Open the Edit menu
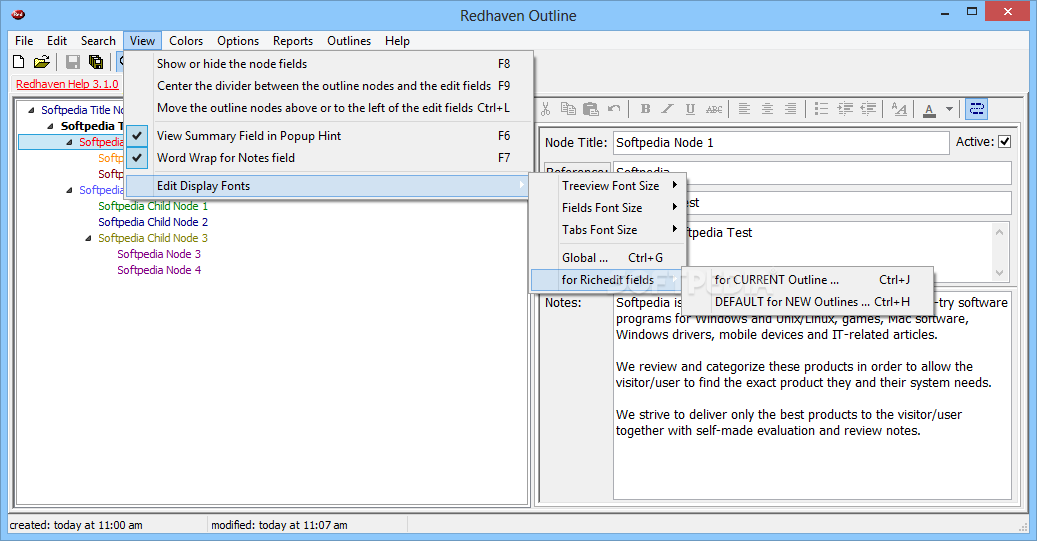Image resolution: width=1037 pixels, height=541 pixels. coord(57,40)
